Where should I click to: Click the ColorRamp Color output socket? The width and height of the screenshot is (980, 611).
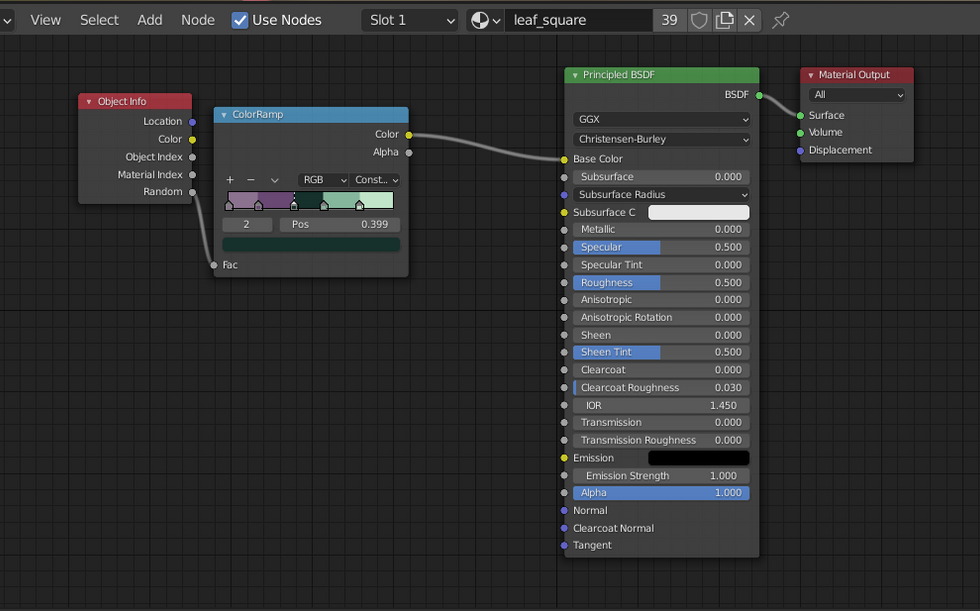(409, 135)
